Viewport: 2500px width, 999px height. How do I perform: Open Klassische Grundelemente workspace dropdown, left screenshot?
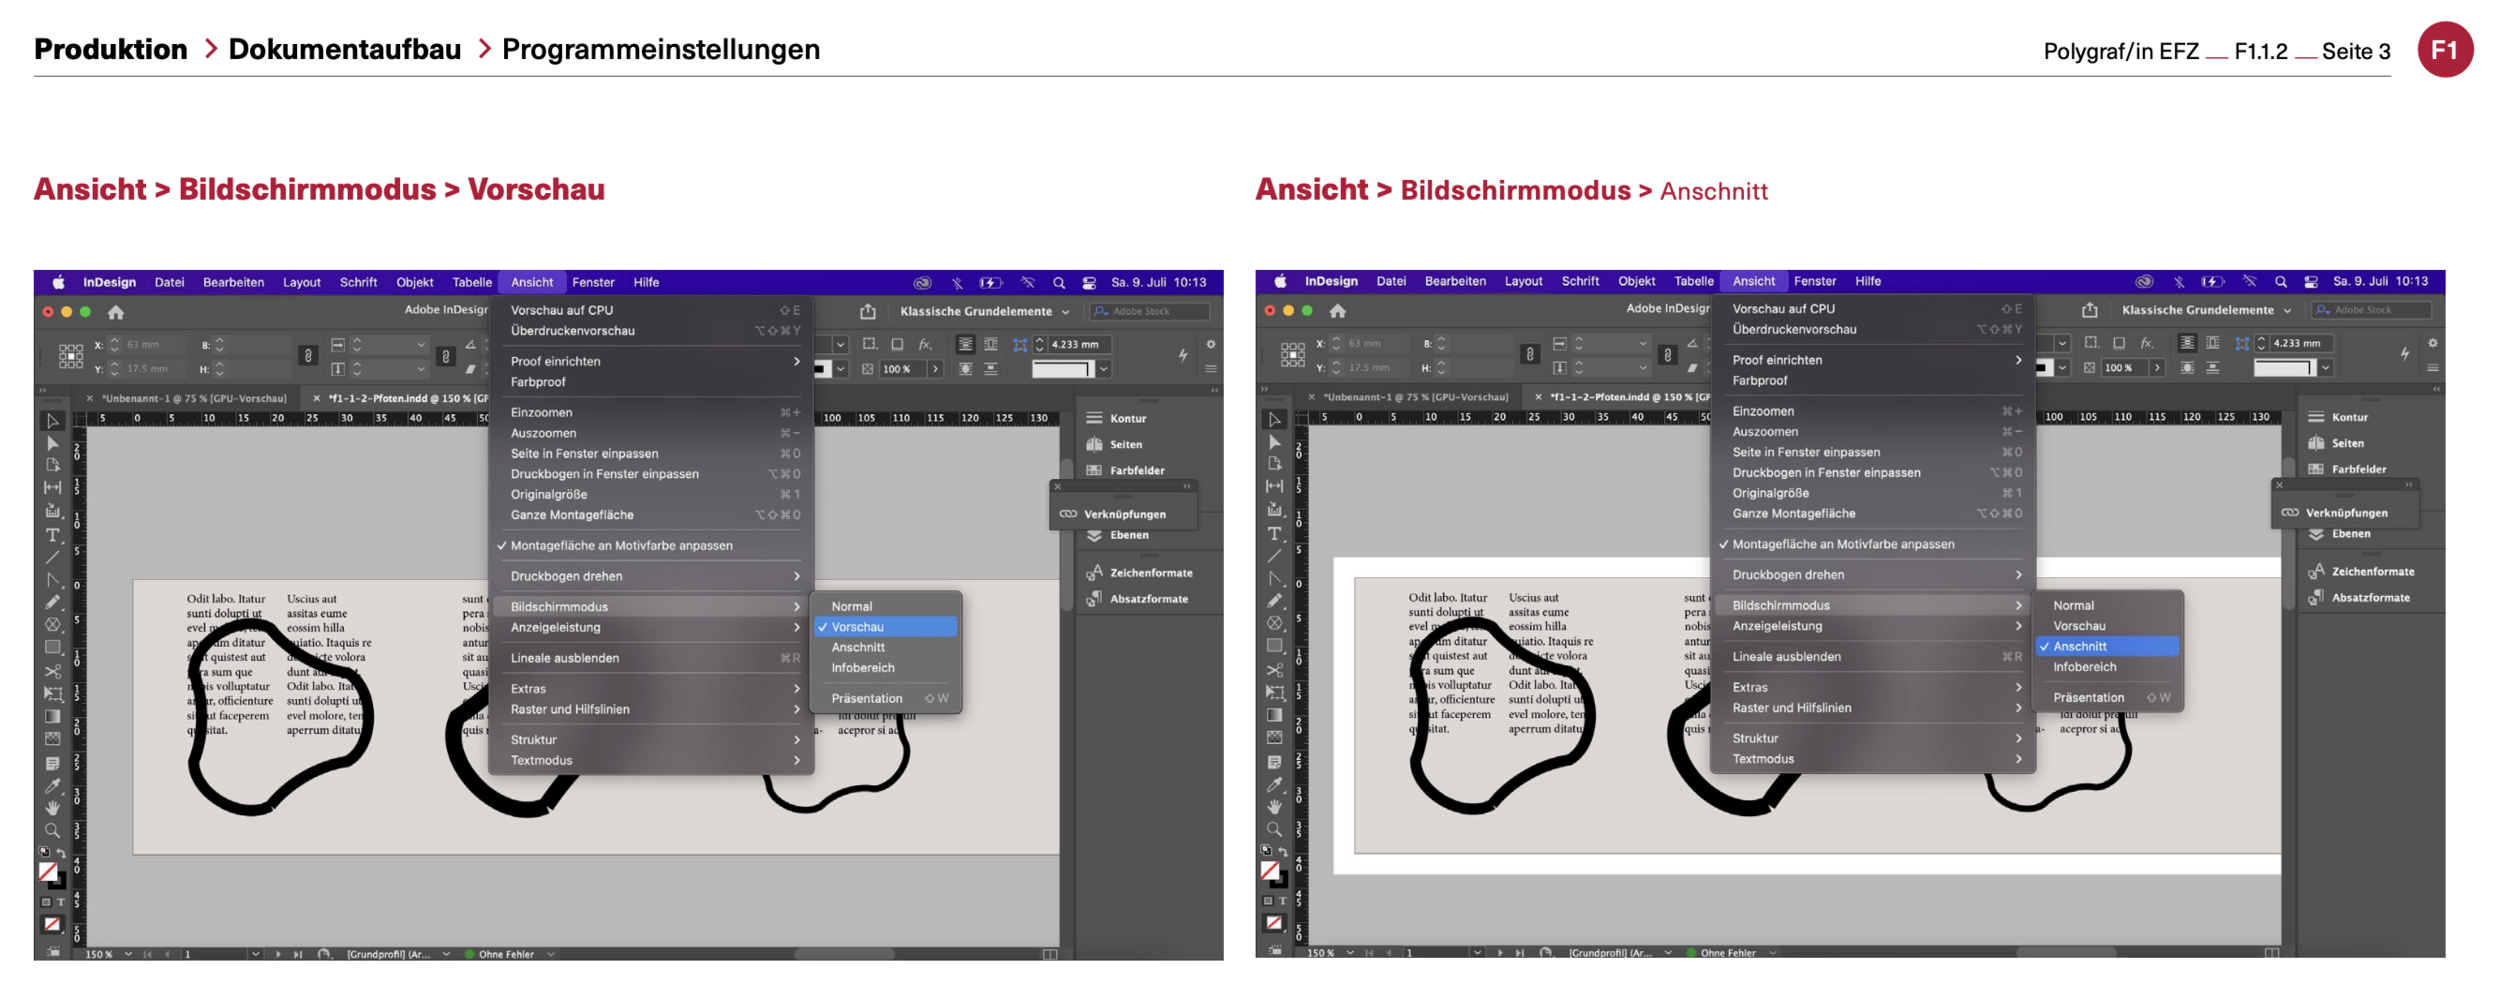[984, 312]
